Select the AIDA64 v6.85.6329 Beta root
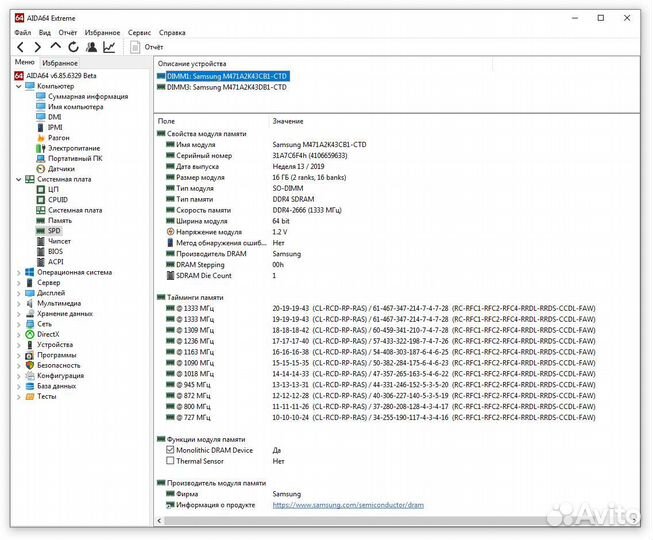The image size is (653, 540). 61,76
